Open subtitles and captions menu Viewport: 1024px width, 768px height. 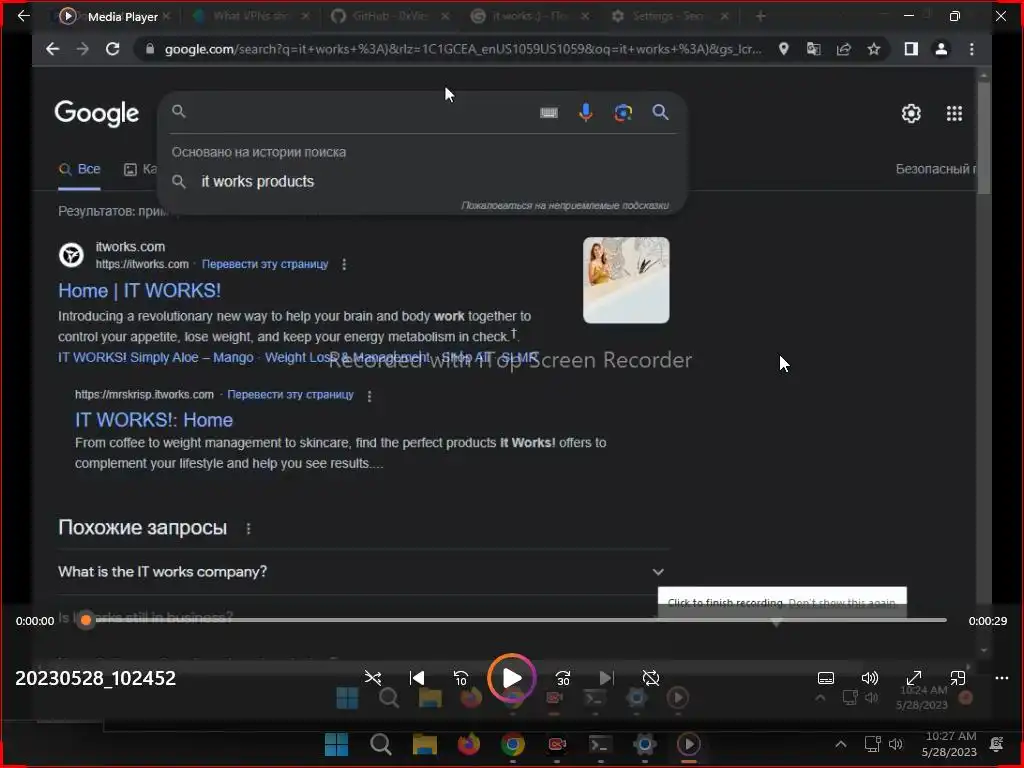825,678
